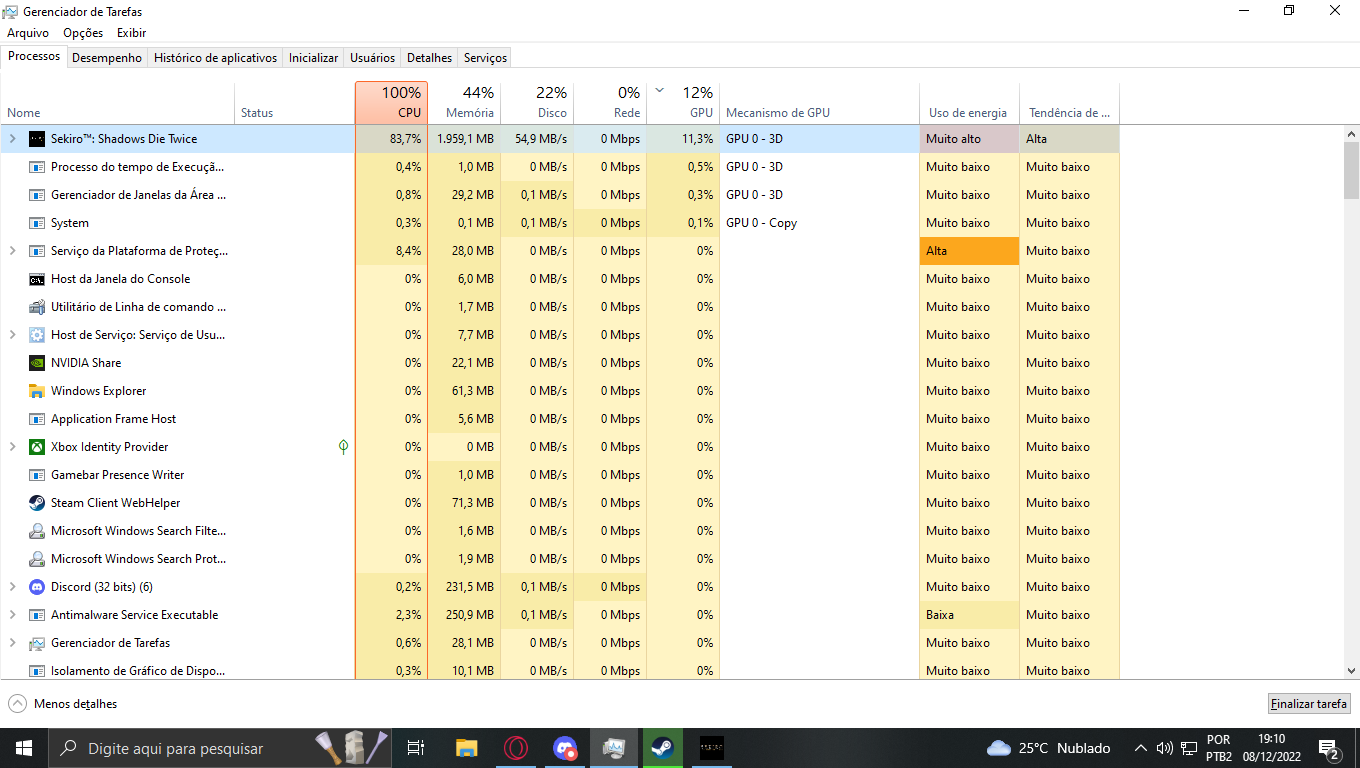1360x768 pixels.
Task: Click the scrollbar down arrow
Action: click(x=1351, y=671)
